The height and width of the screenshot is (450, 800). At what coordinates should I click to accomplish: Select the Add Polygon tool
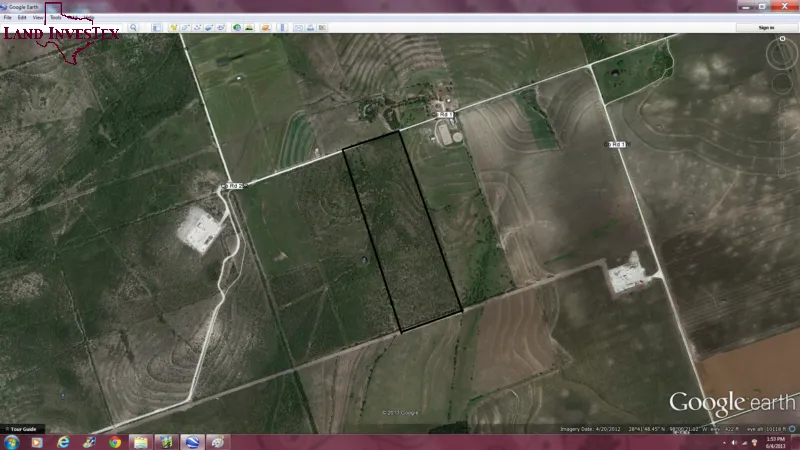186,27
